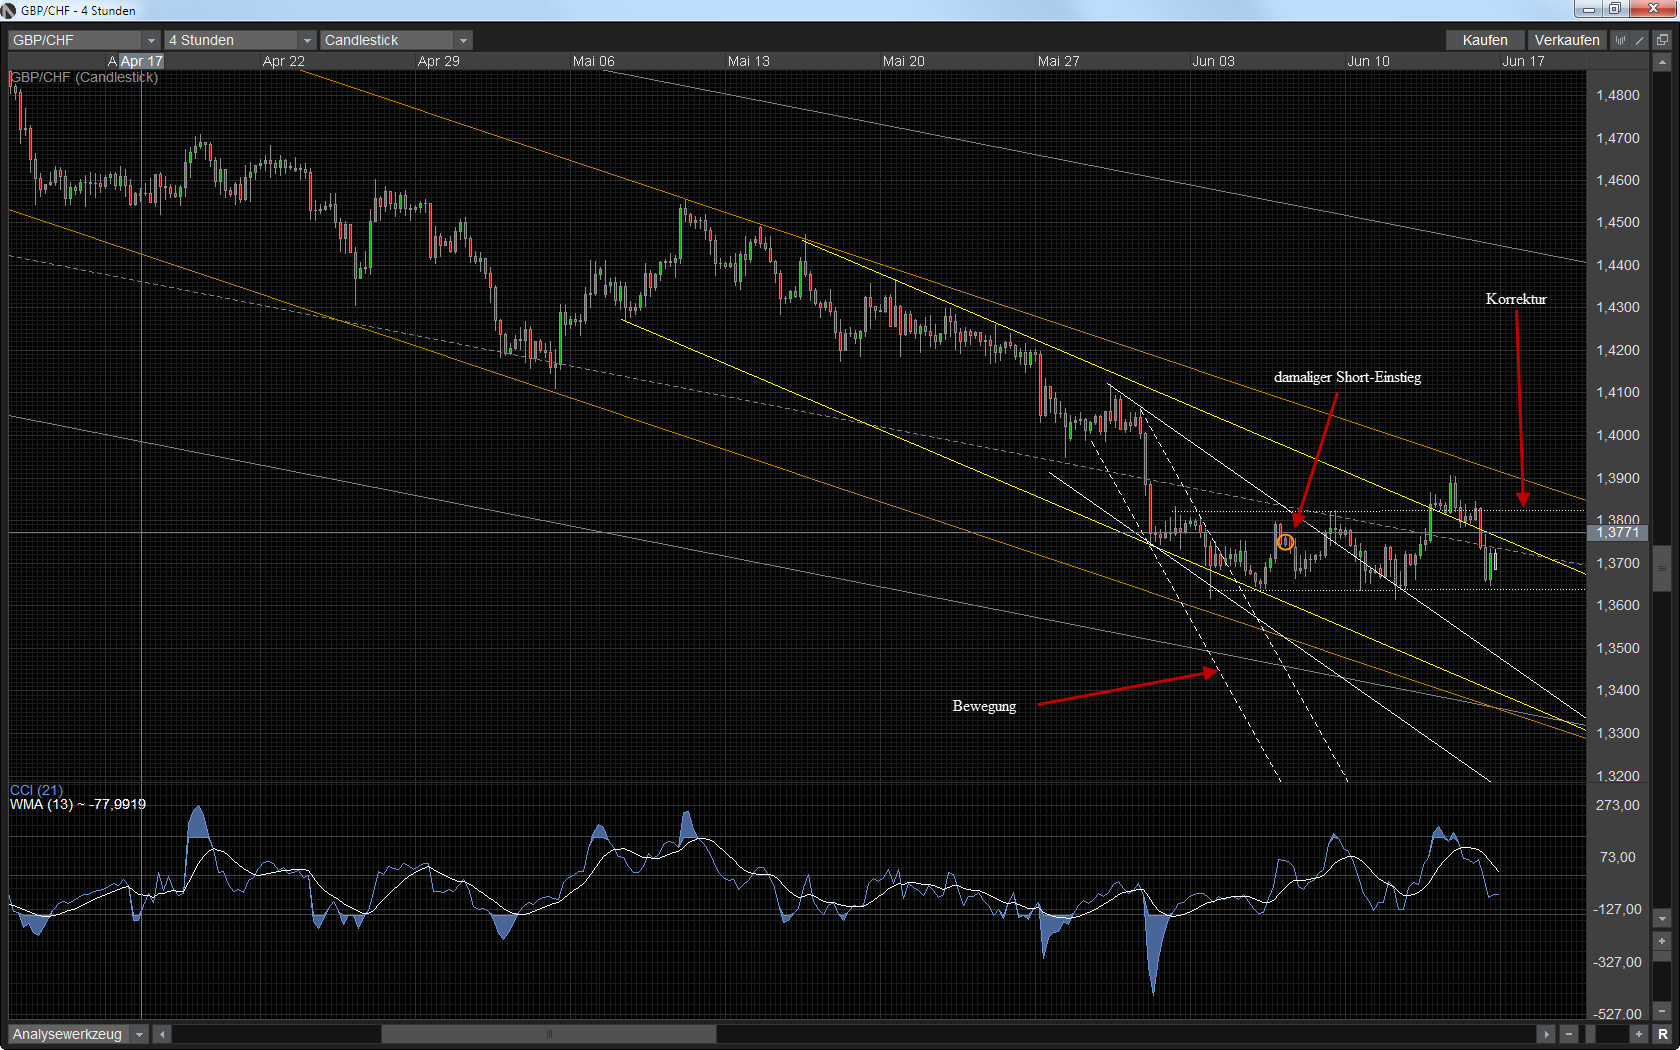
Task: Expand the Analysewerkzeug dropdown arrow
Action: 140,1034
